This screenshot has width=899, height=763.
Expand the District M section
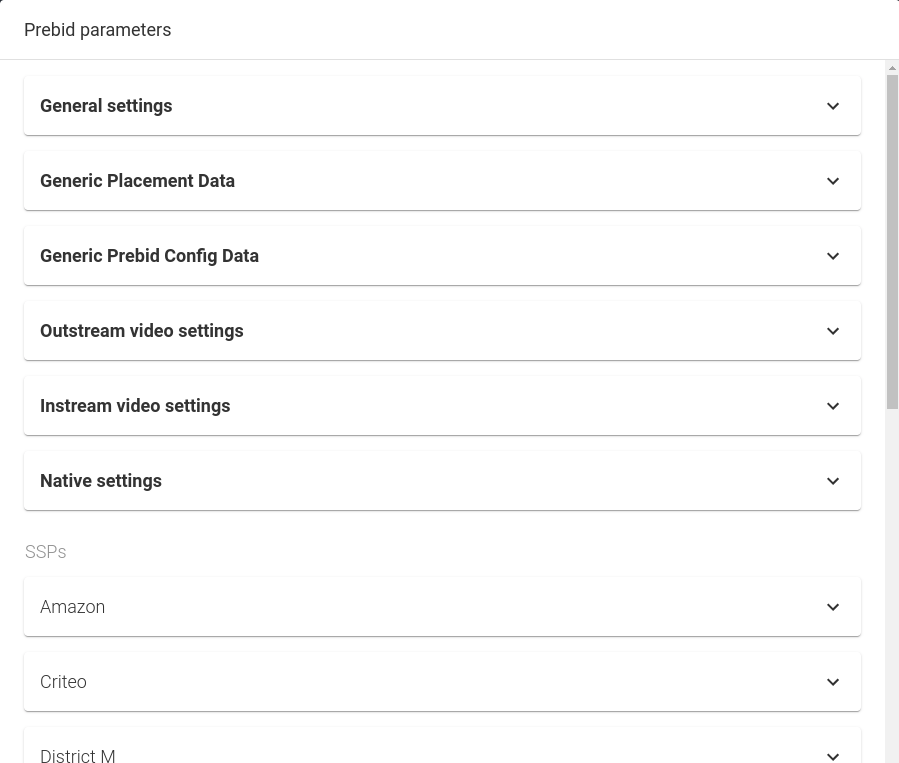tap(442, 753)
